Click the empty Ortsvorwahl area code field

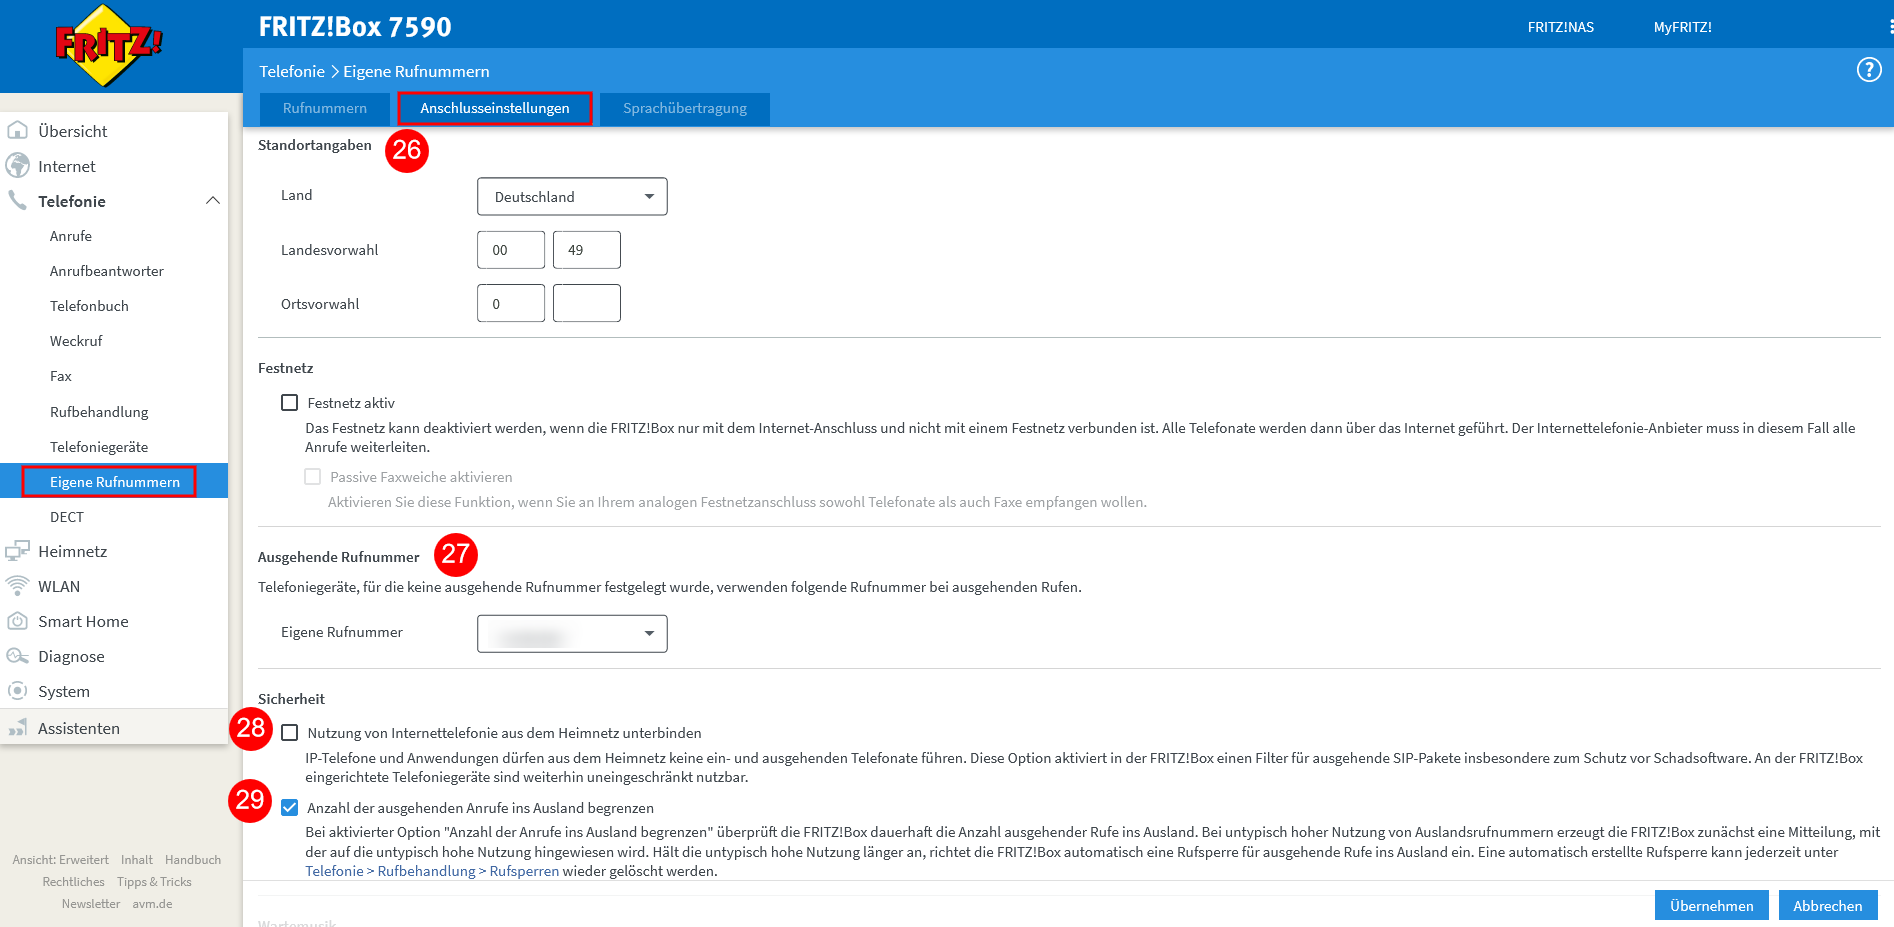tap(587, 303)
